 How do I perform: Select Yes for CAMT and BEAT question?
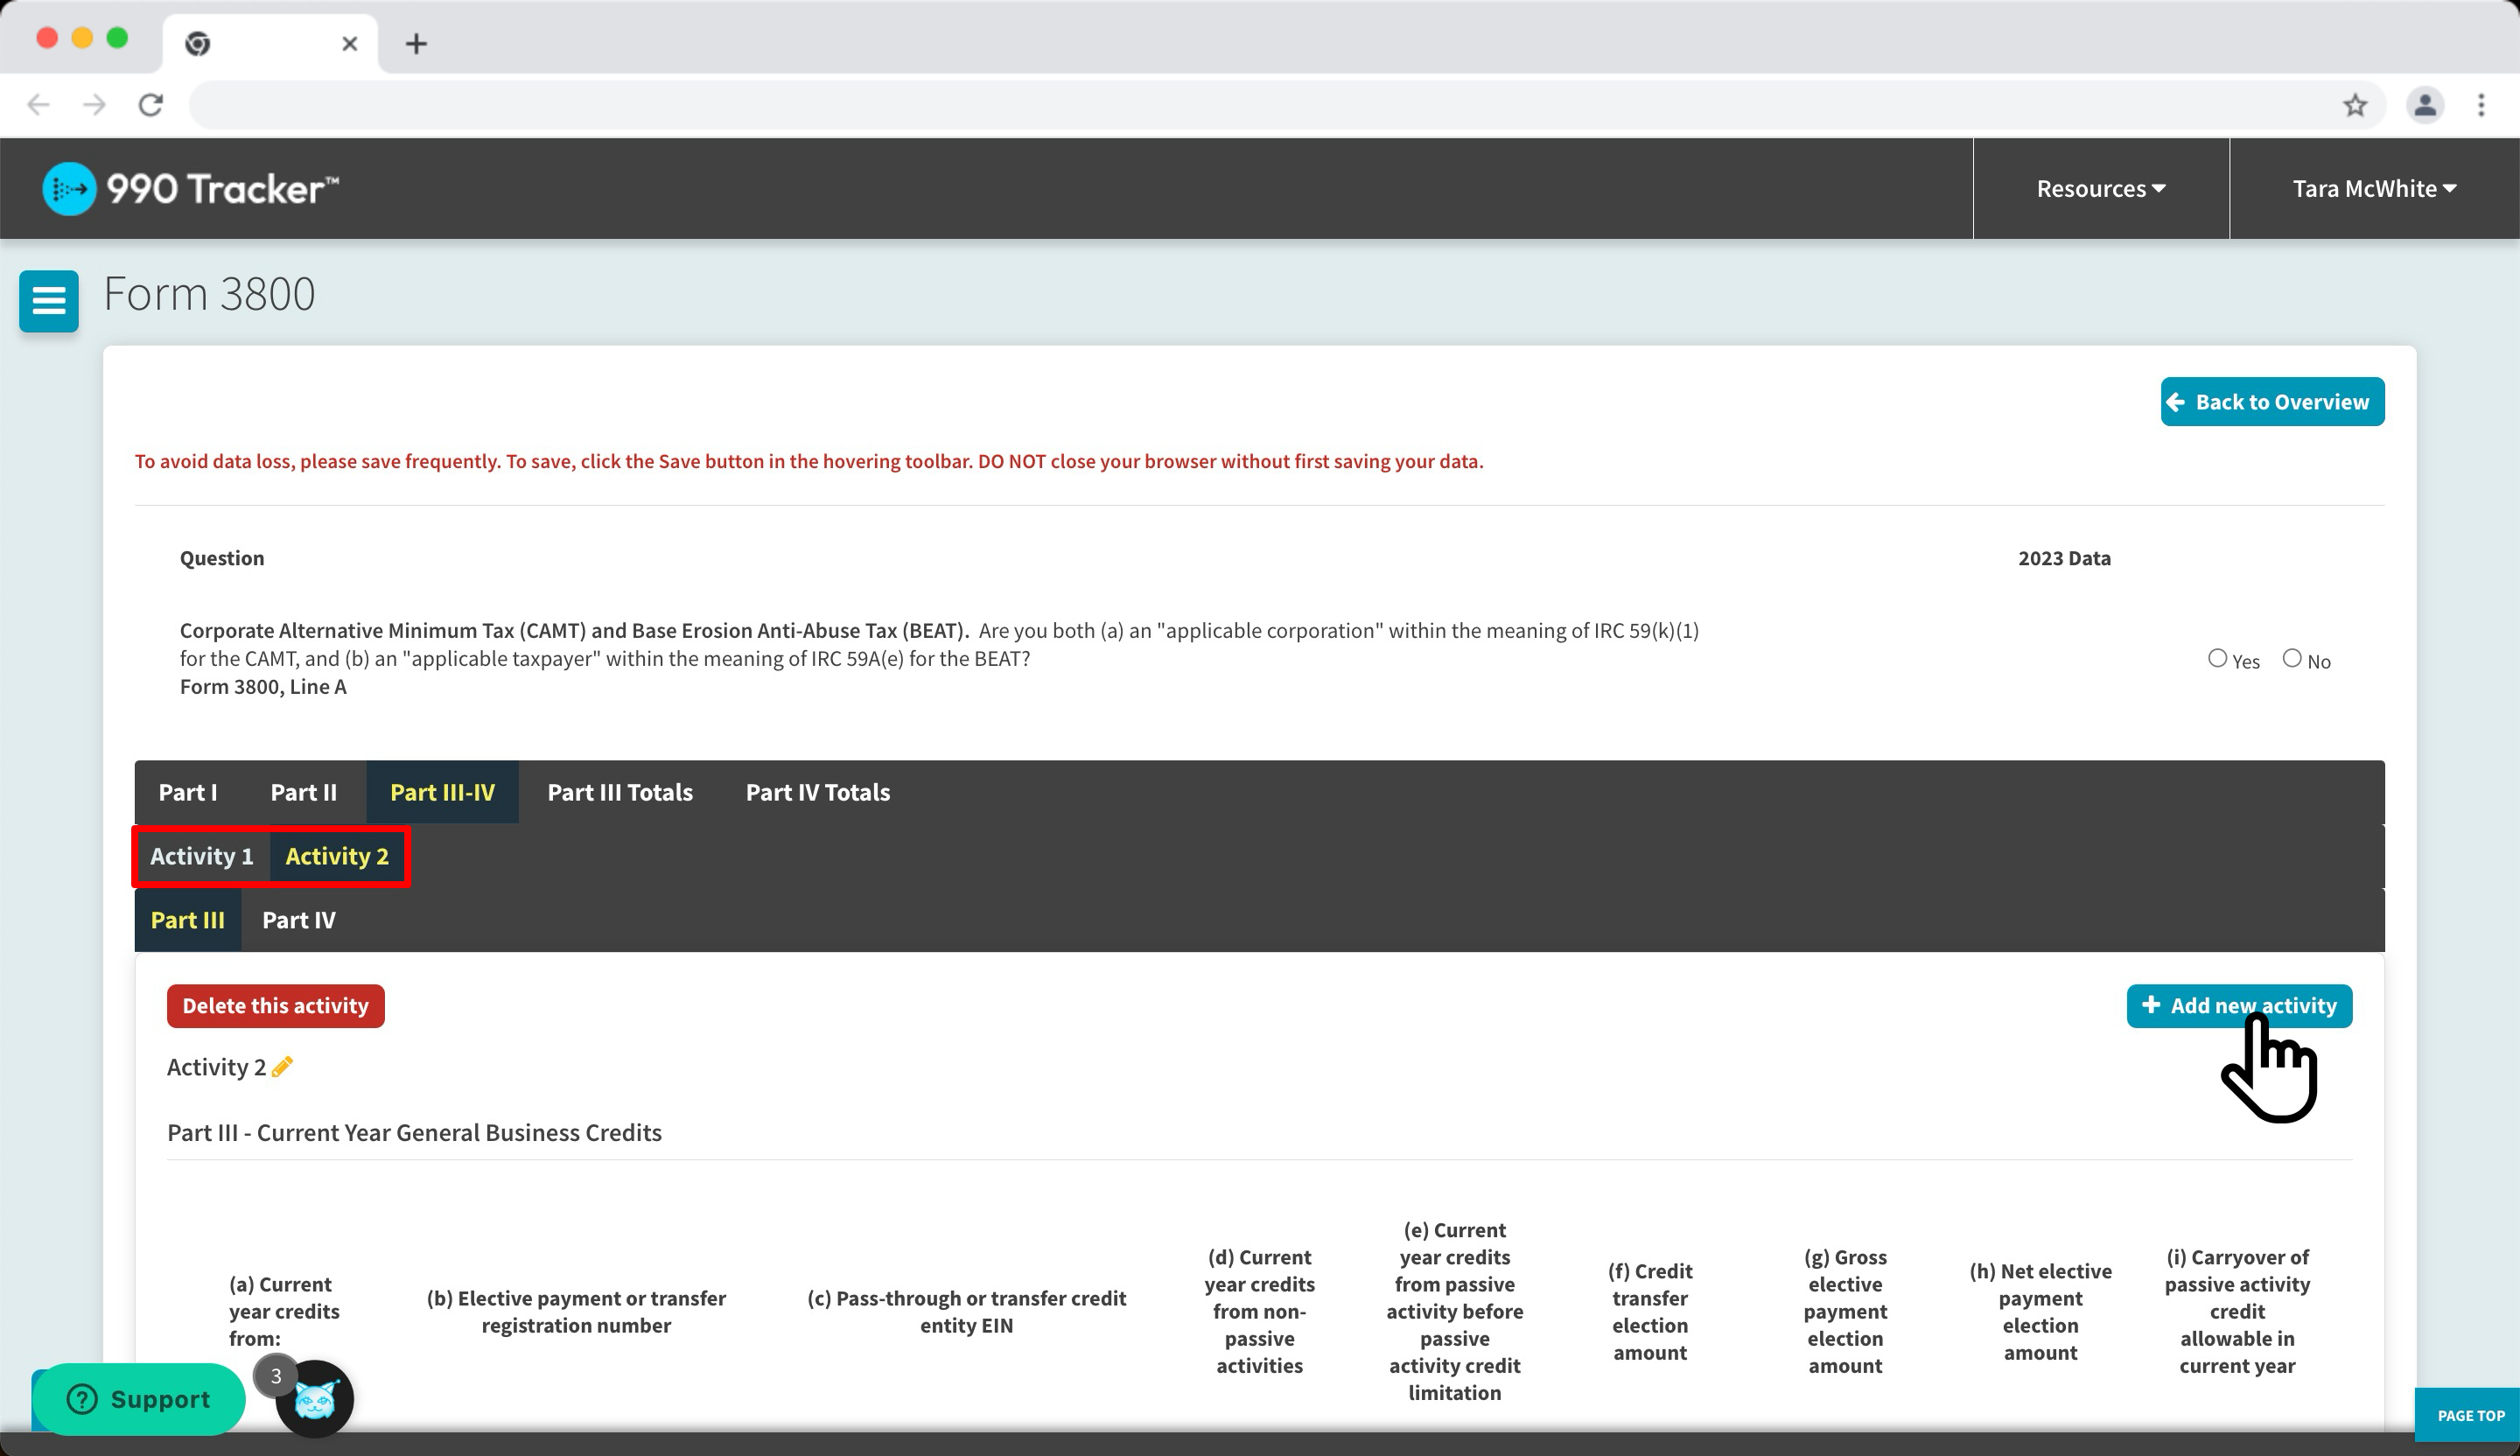(x=2217, y=658)
